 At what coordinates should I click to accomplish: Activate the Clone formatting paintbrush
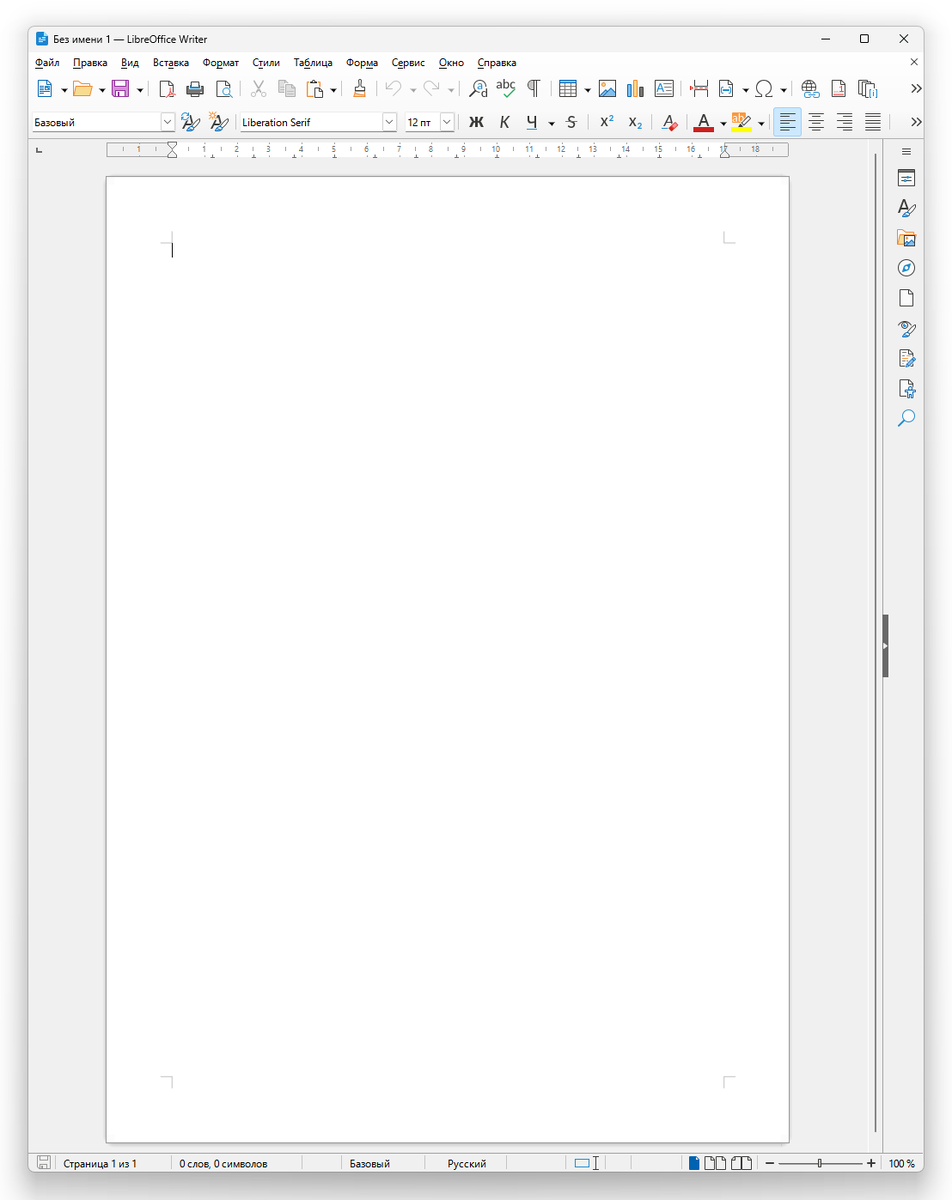360,89
